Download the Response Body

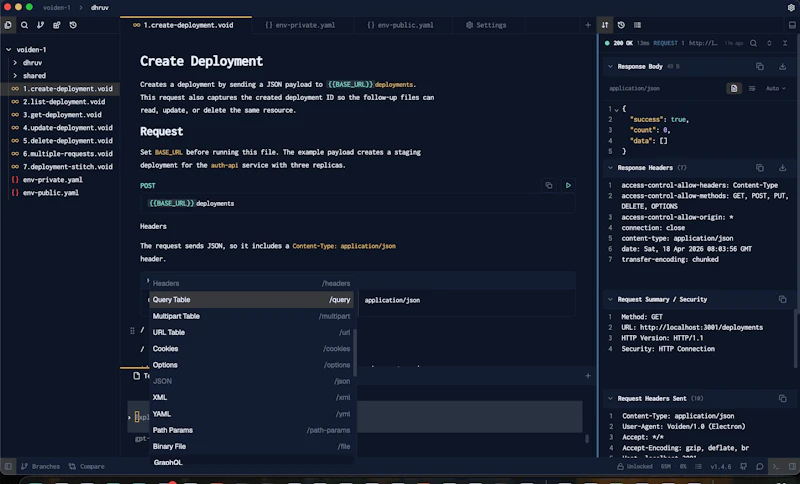[x=782, y=66]
